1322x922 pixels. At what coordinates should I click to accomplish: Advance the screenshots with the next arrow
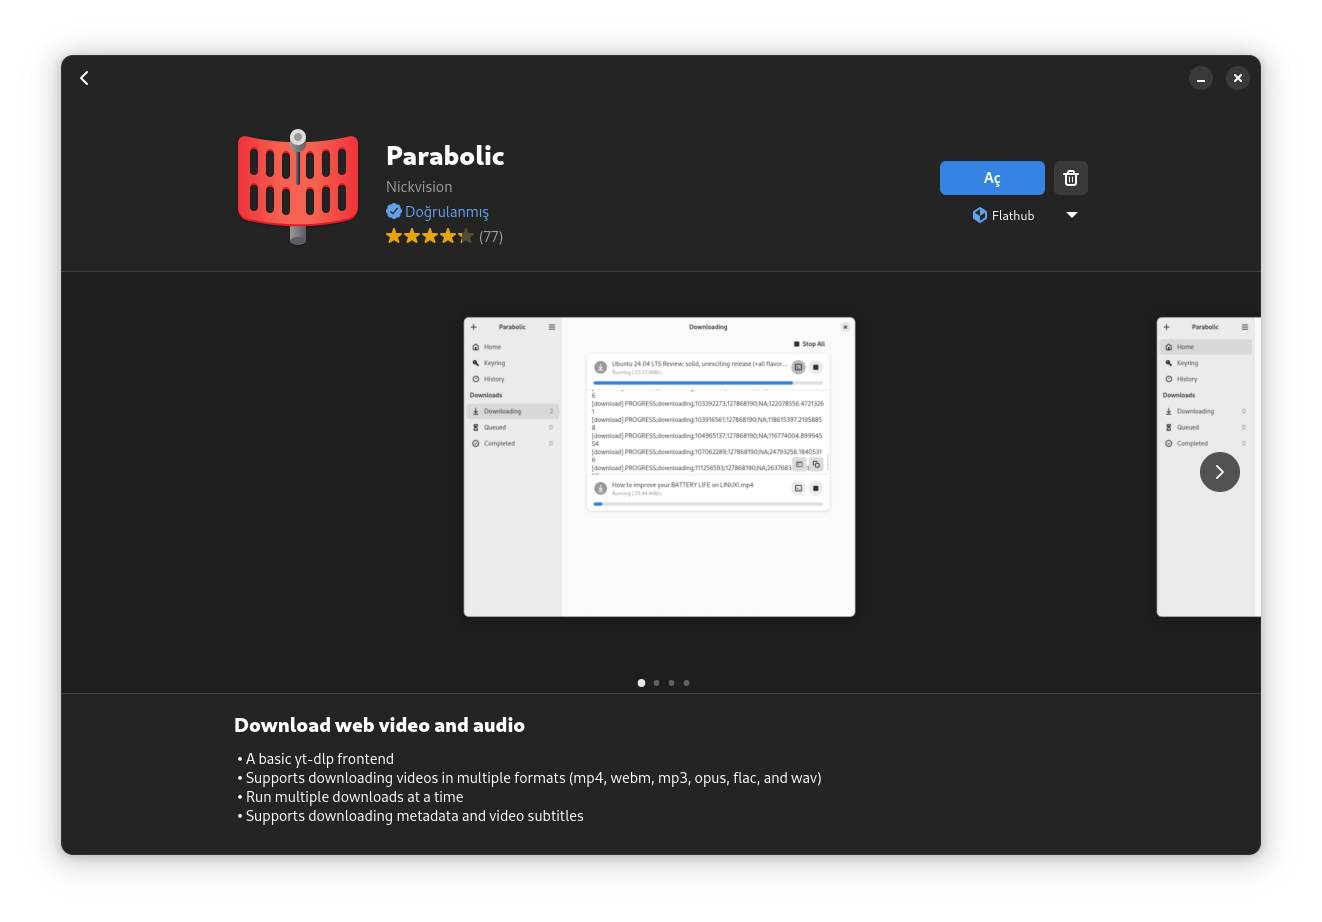[1219, 472]
